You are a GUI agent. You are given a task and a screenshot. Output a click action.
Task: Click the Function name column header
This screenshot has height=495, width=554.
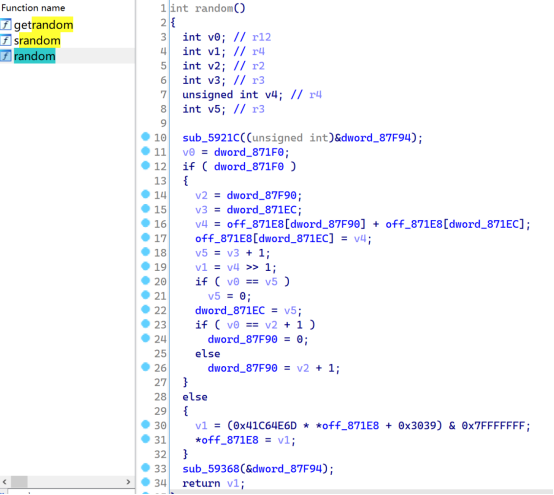(x=33, y=7)
